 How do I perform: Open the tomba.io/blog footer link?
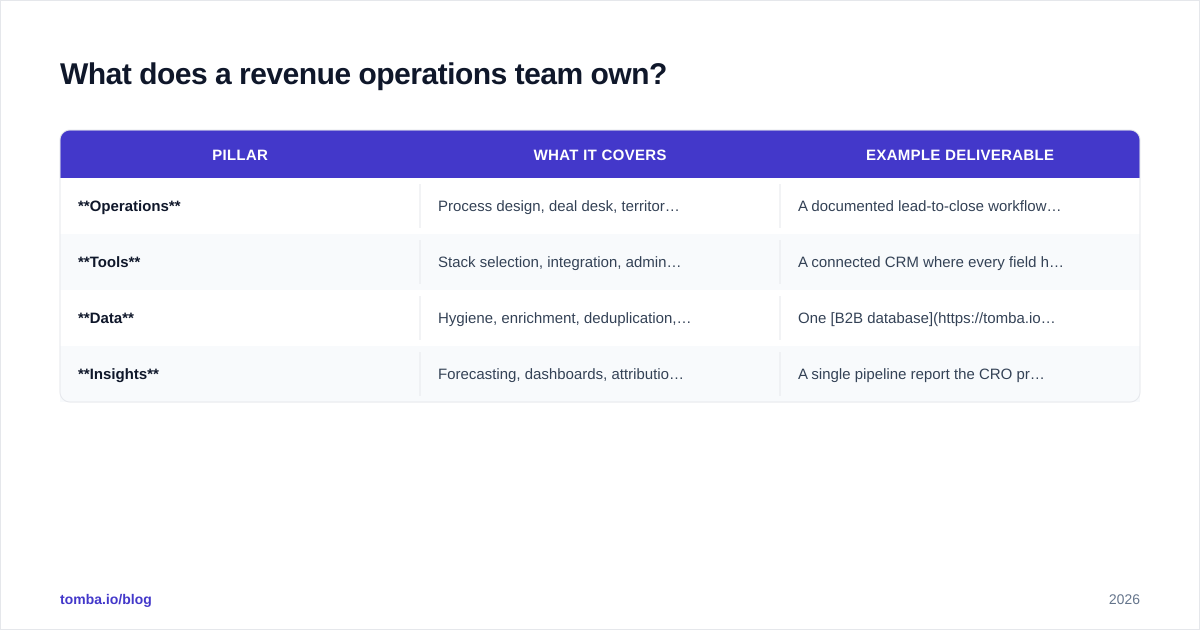[x=106, y=599]
